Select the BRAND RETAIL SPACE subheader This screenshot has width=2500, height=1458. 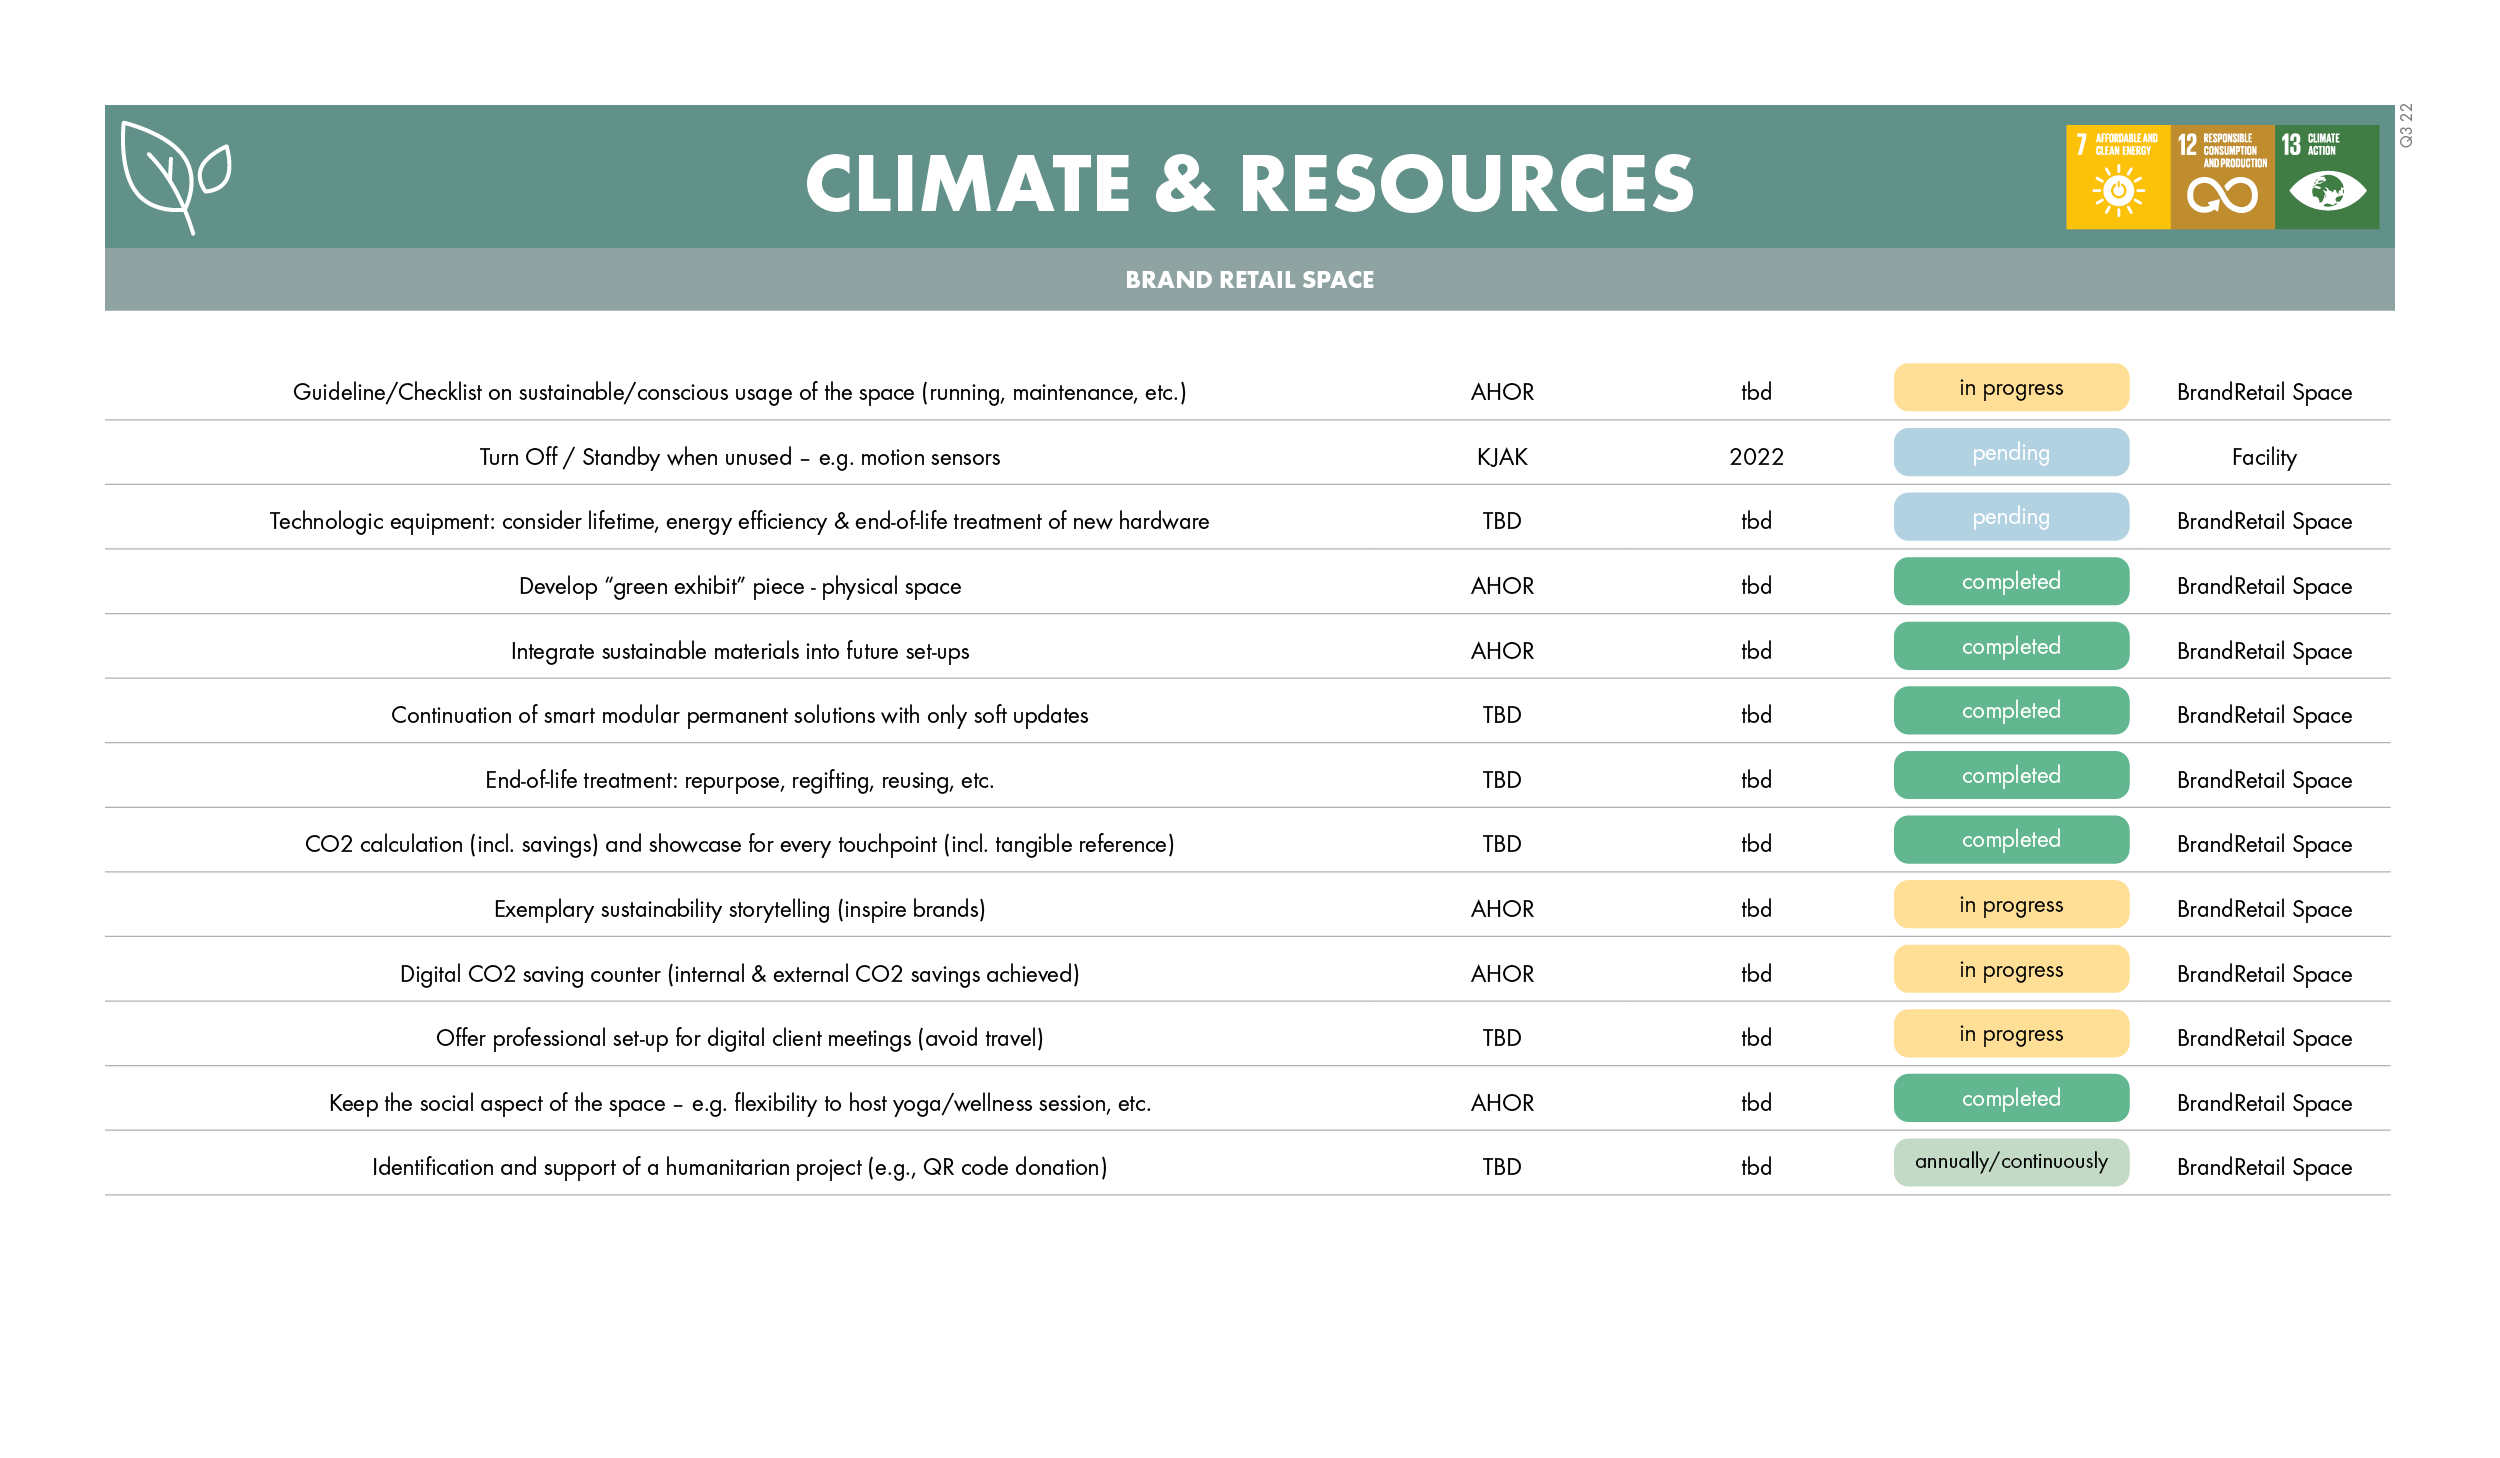point(1249,280)
